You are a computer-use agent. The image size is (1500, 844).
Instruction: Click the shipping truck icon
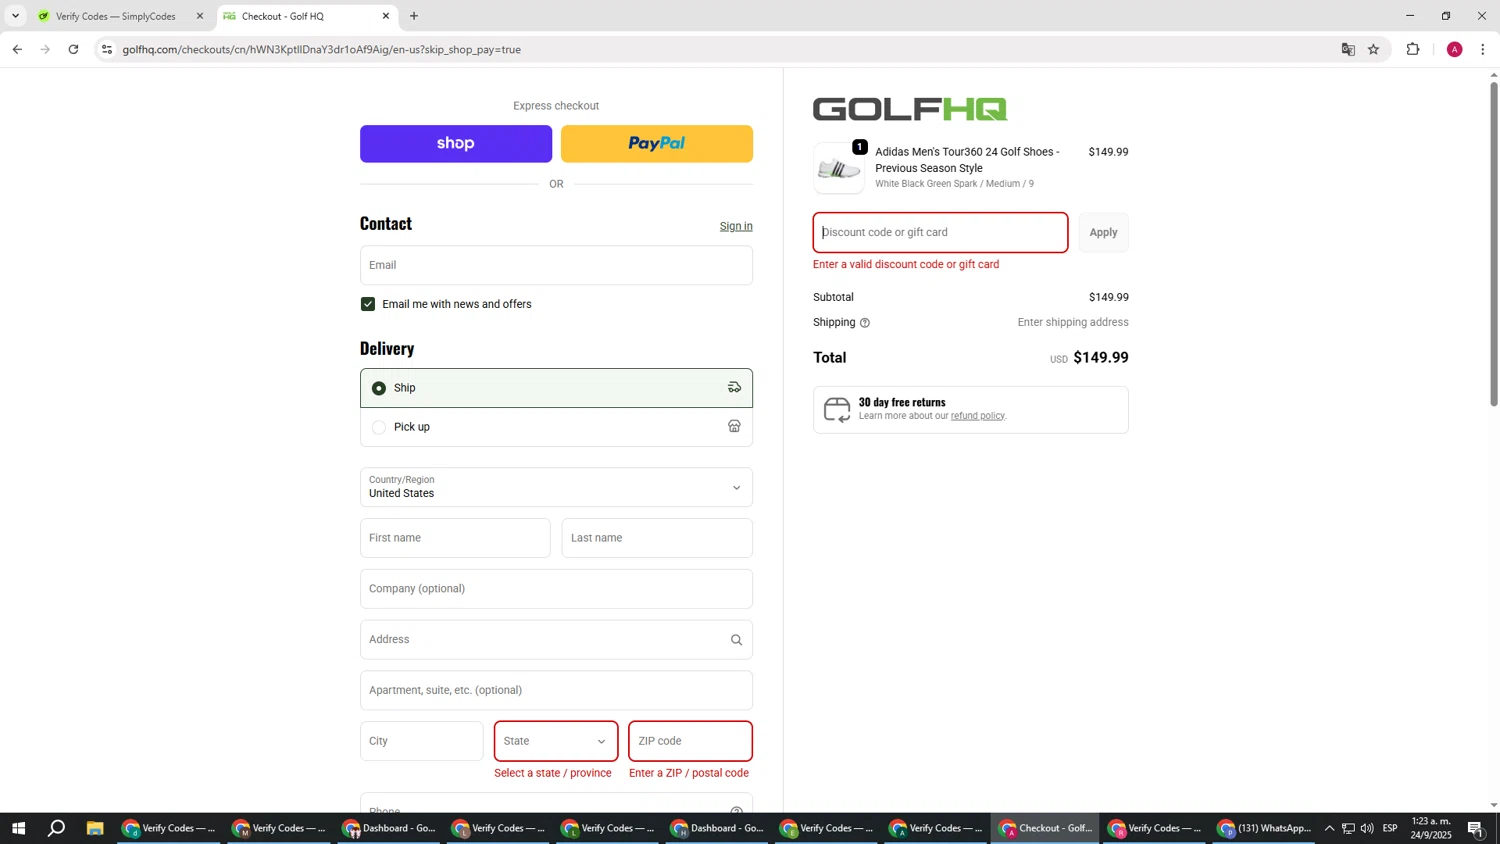click(734, 388)
